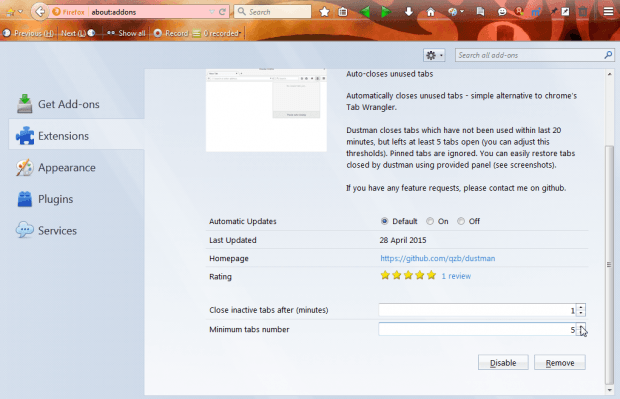620x399 pixels.
Task: Click the Firefox back arrow button
Action: [39, 12]
